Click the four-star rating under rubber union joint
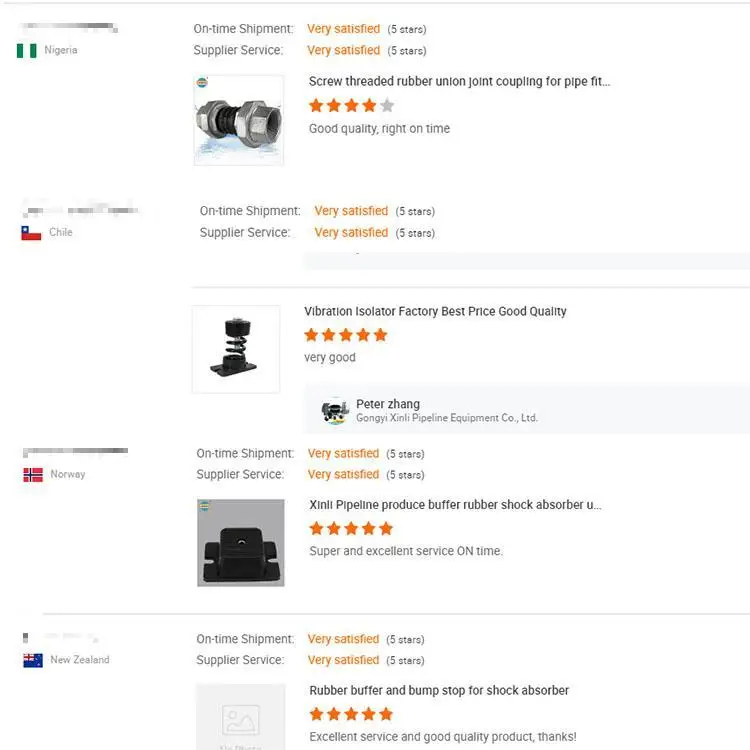Screen dimensions: 750x750 [351, 105]
